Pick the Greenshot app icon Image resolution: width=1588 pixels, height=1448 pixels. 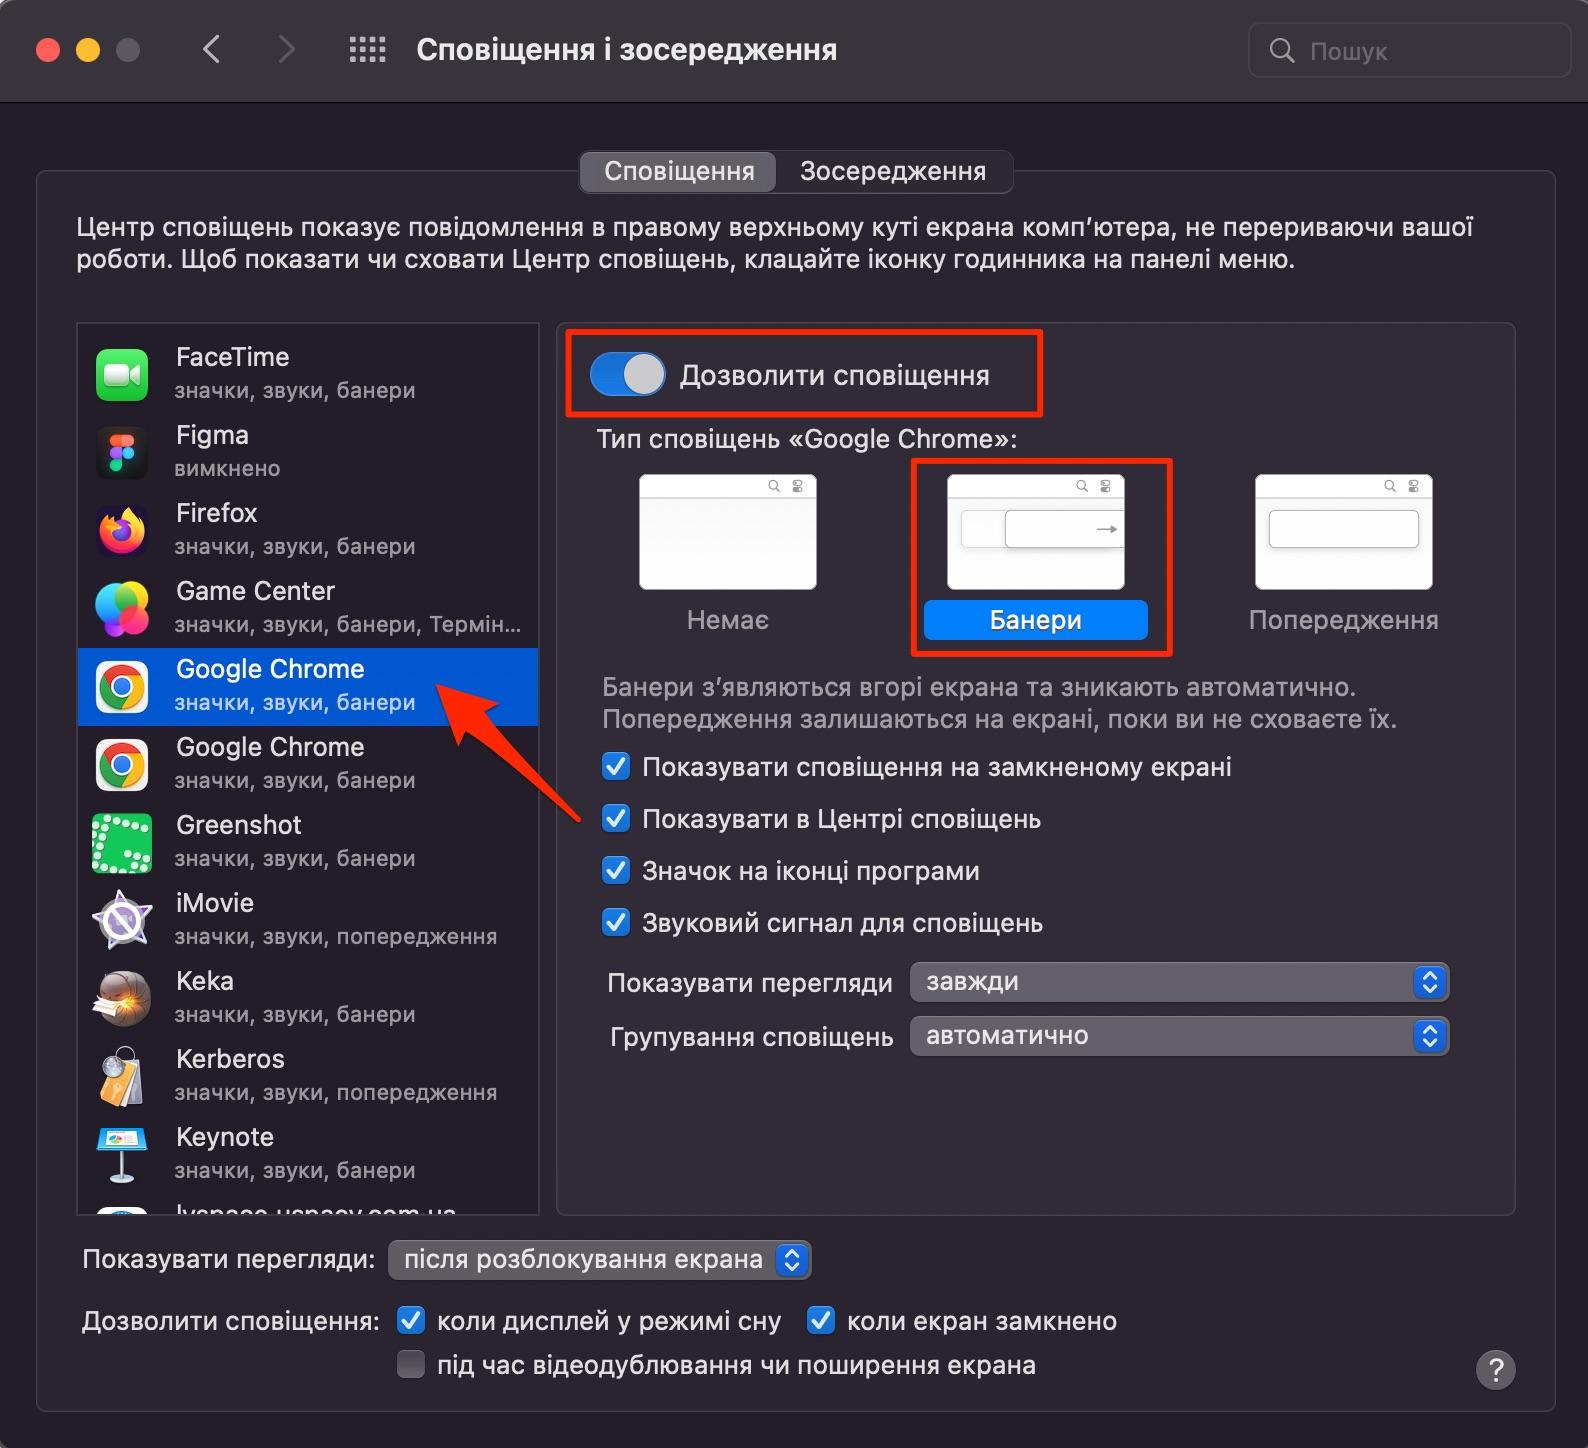(x=122, y=842)
